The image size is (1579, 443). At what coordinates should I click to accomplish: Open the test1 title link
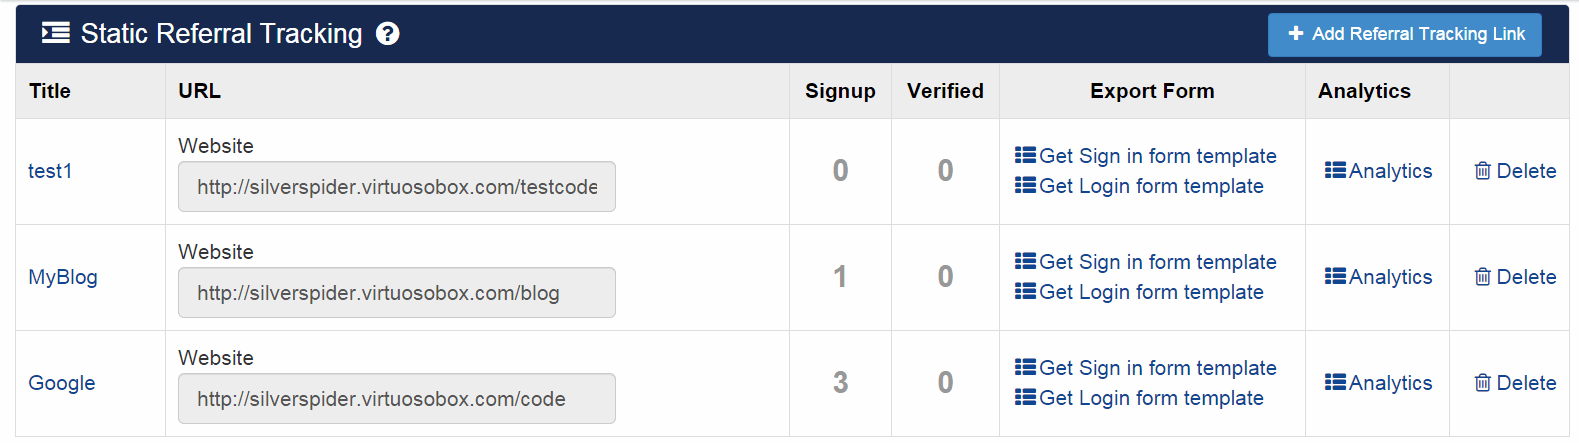coord(50,171)
